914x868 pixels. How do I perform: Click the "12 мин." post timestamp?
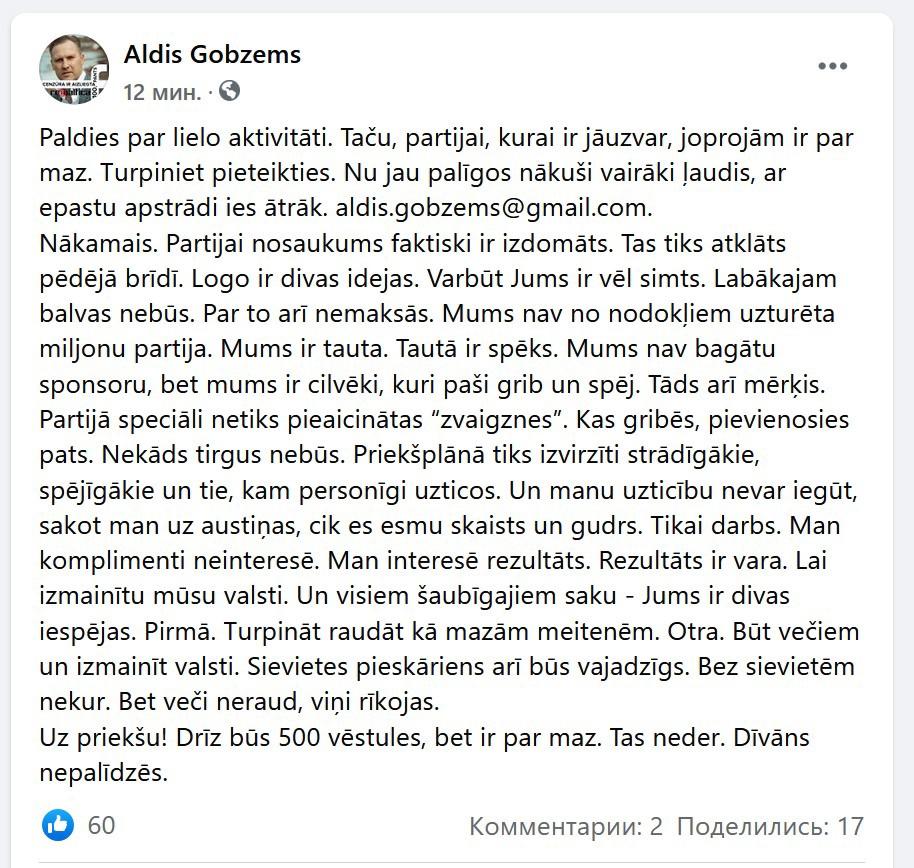[x=162, y=93]
